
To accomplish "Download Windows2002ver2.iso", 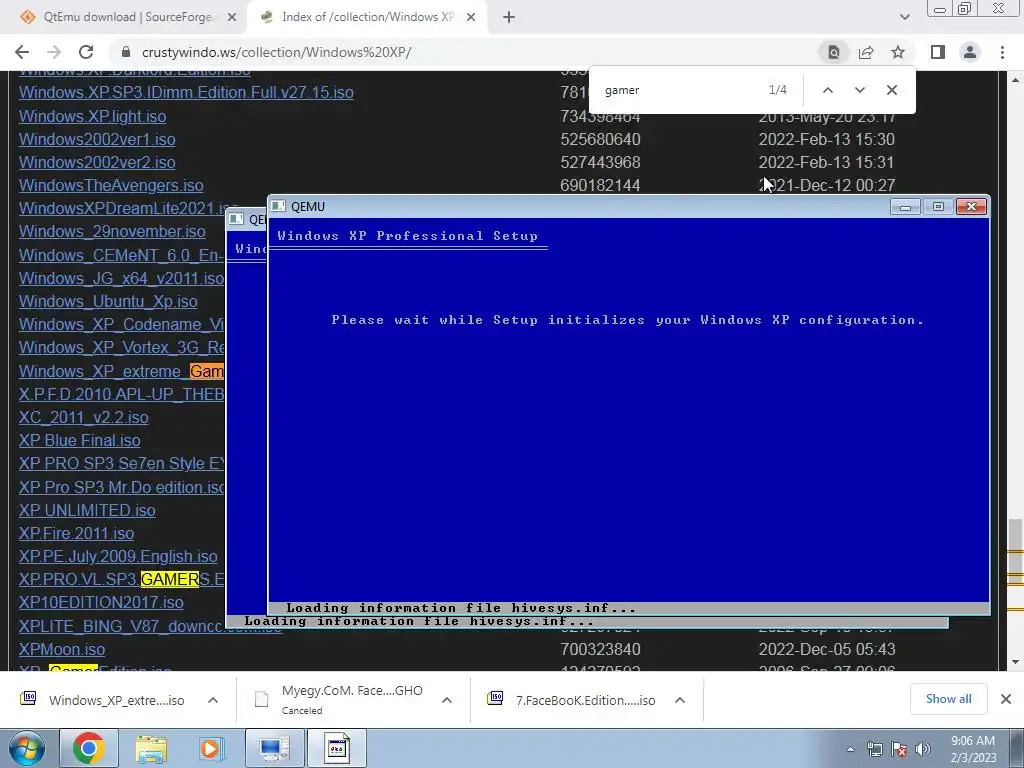I will coord(97,162).
